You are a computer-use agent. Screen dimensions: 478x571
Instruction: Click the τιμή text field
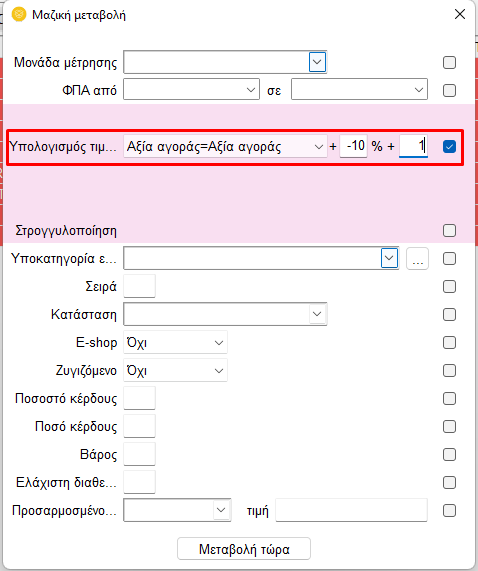351,510
